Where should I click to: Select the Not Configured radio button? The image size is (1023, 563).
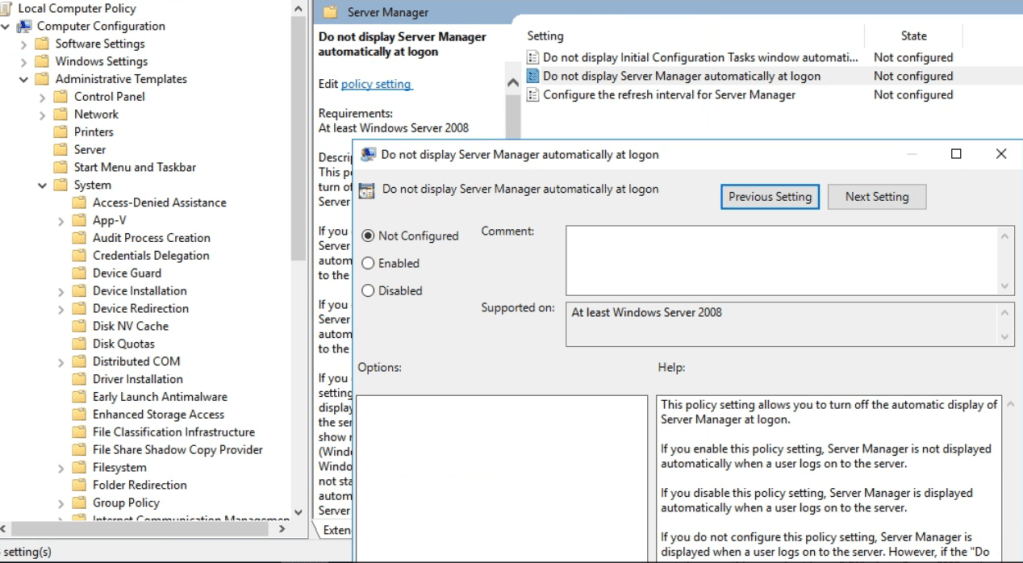coord(369,236)
